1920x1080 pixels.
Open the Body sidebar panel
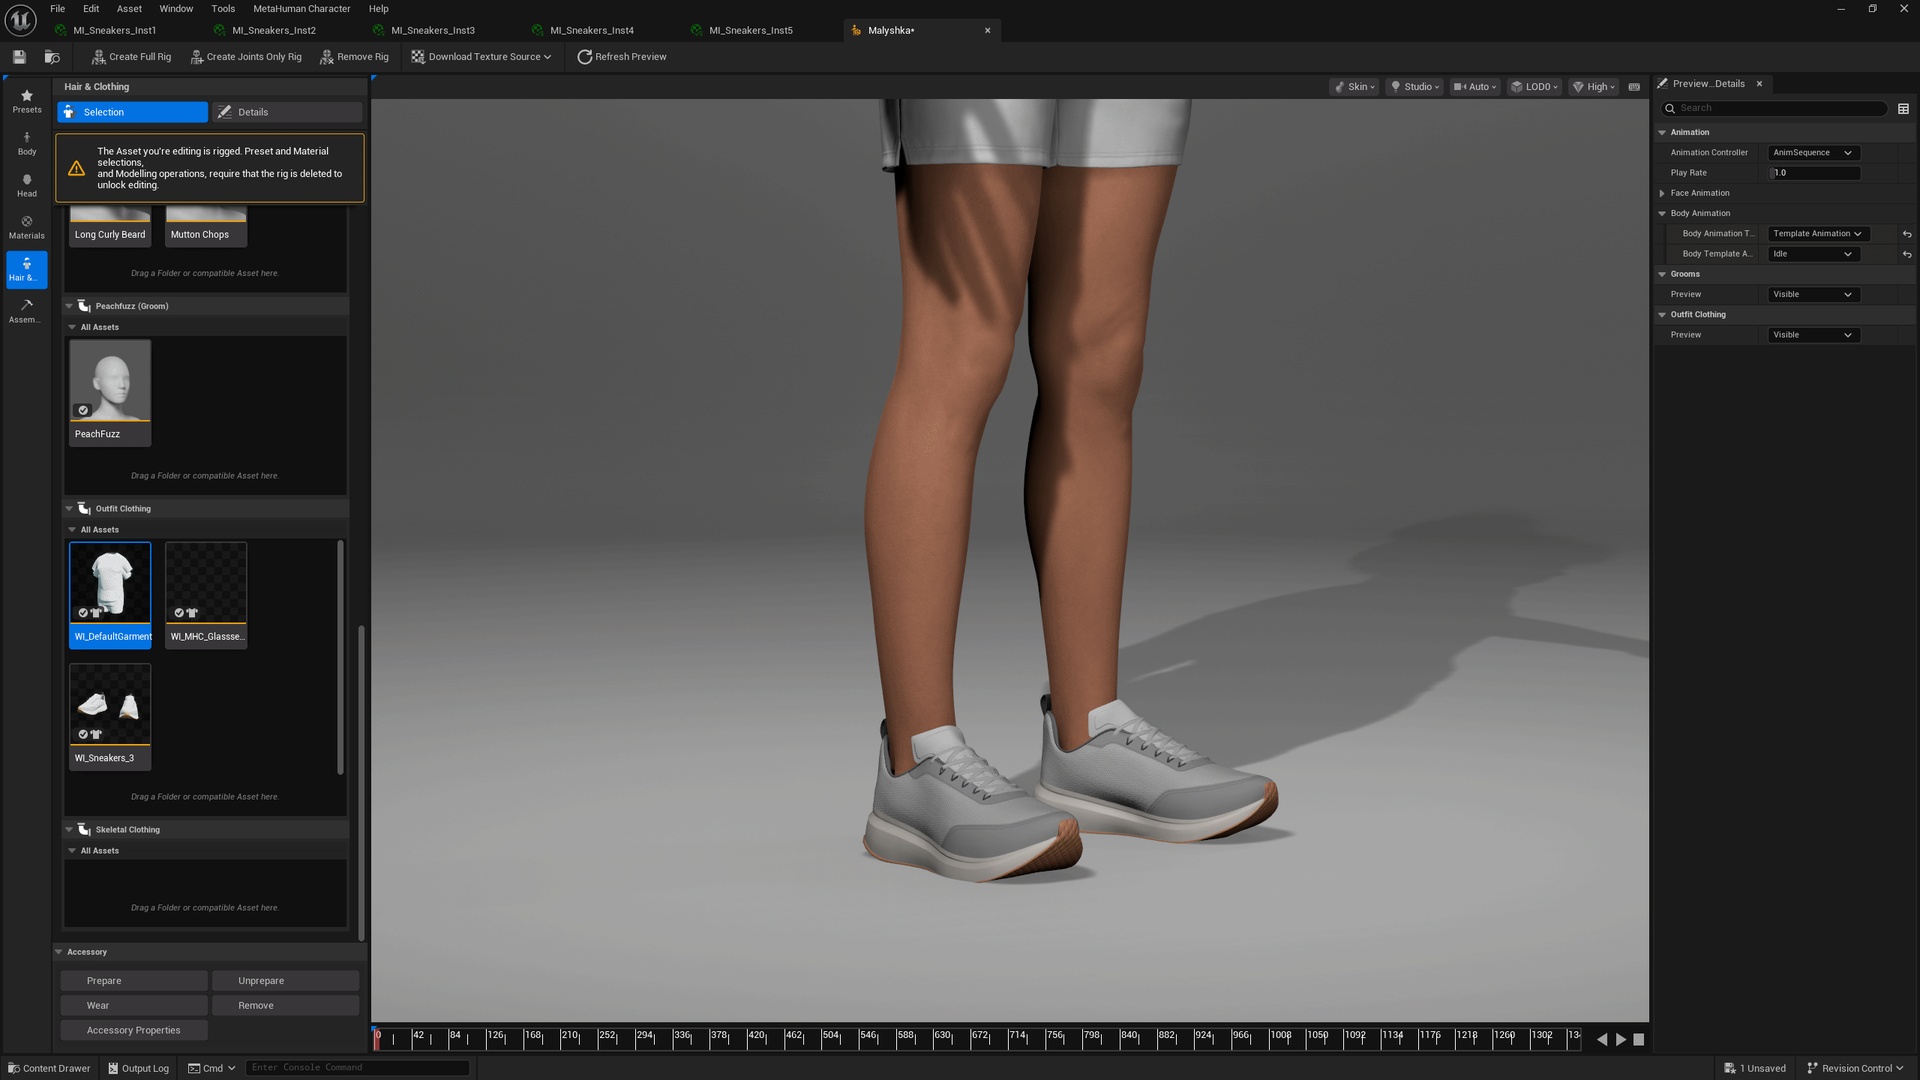click(x=27, y=143)
